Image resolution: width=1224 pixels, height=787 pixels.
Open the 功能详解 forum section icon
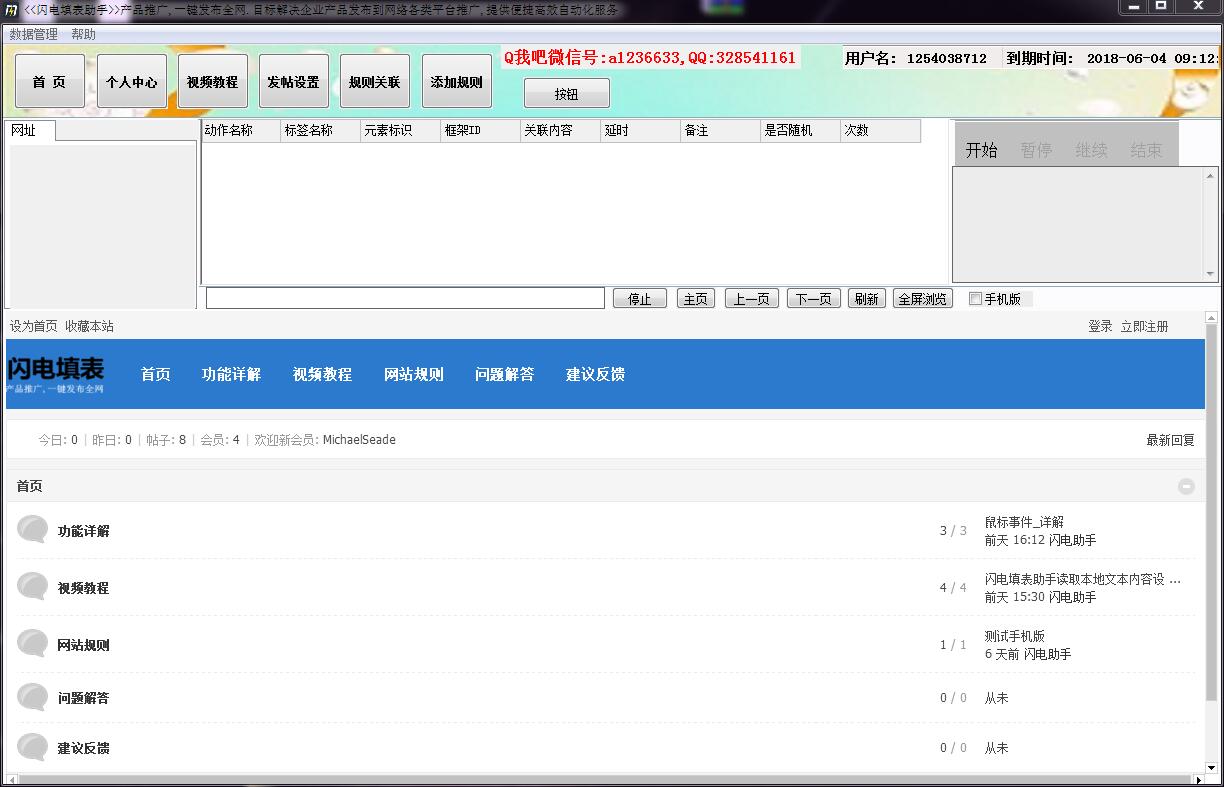[x=31, y=529]
